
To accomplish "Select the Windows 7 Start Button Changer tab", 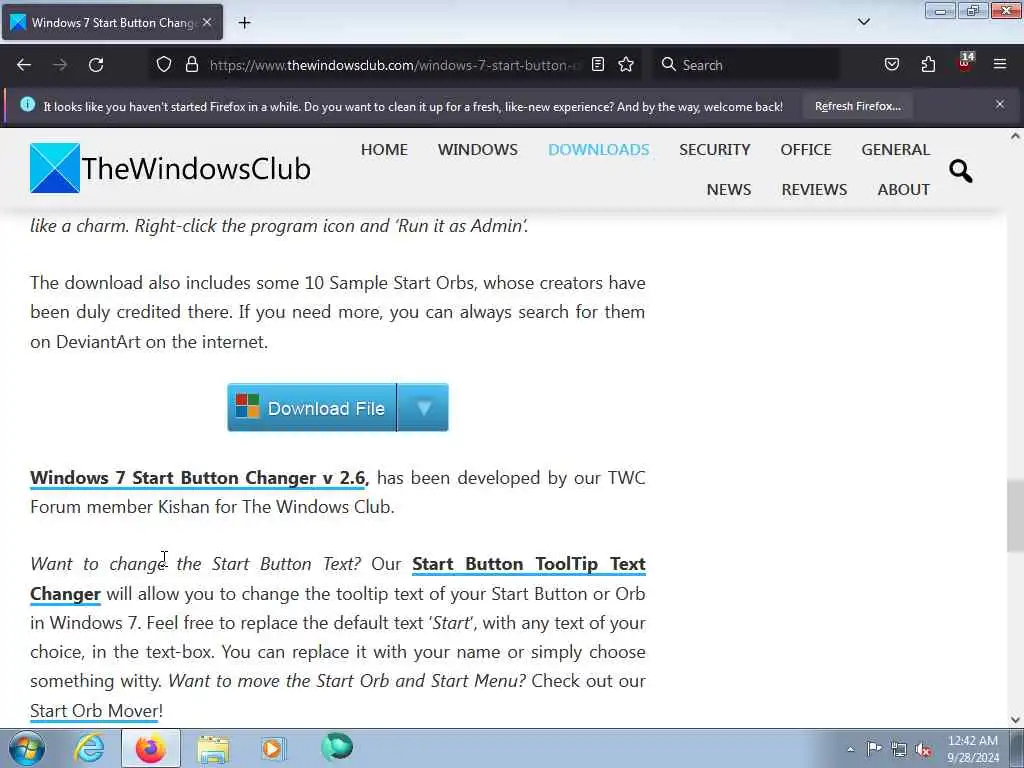I will click(112, 22).
